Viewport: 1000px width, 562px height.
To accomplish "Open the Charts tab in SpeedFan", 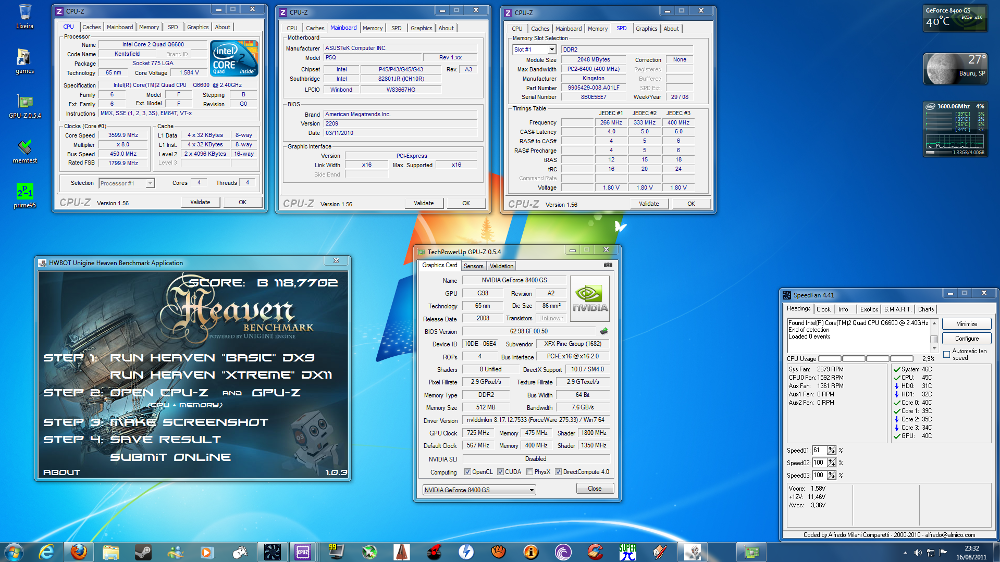I will click(x=926, y=309).
